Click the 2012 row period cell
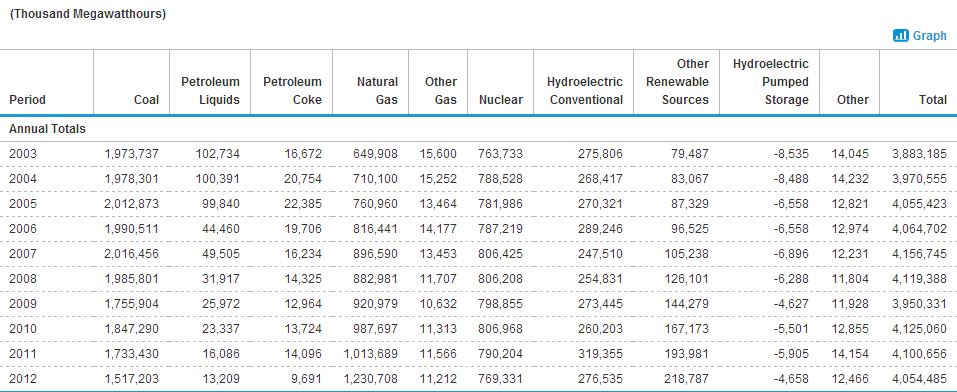The width and height of the screenshot is (957, 392). pos(23,379)
